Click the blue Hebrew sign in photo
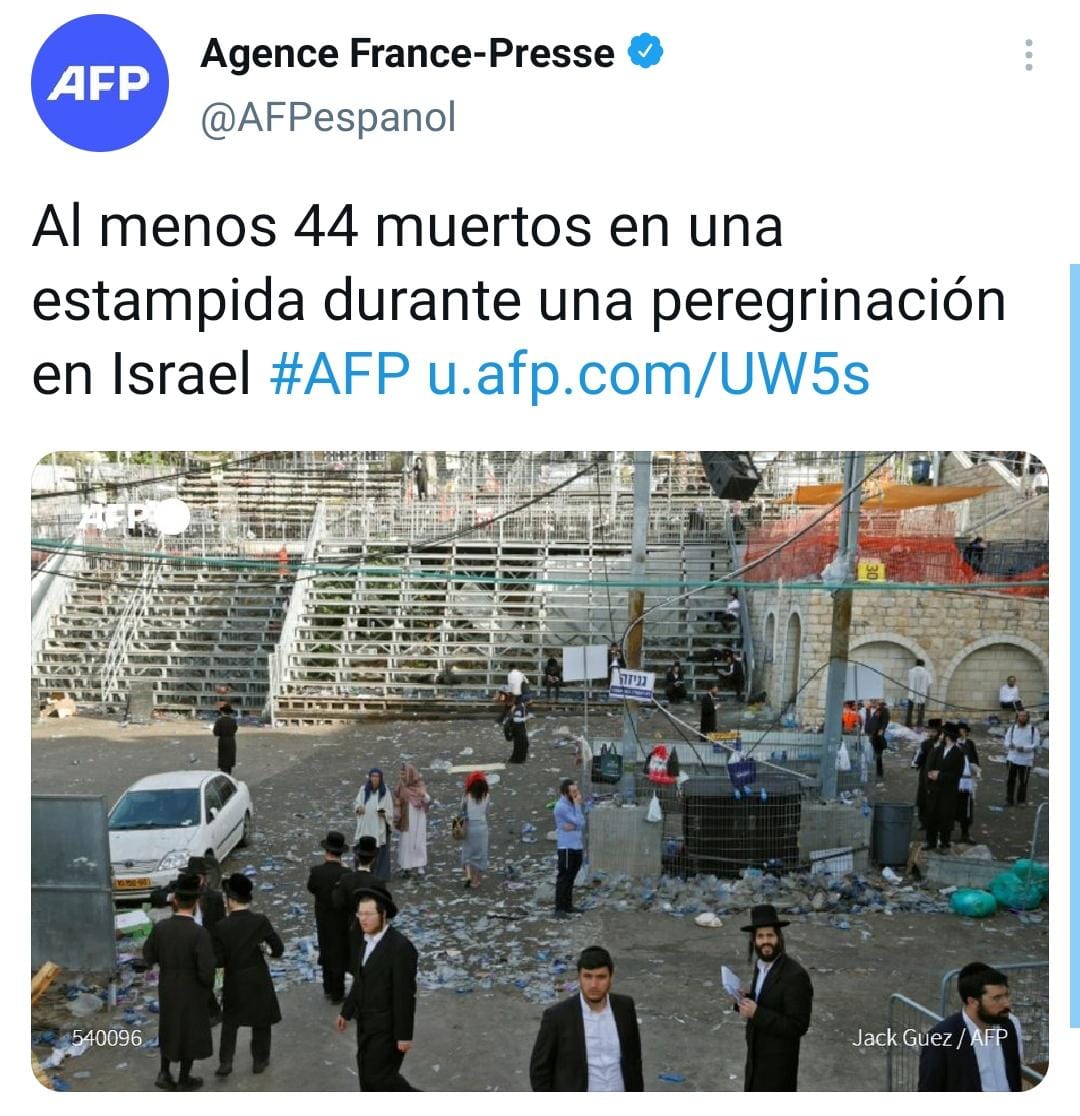Image resolution: width=1080 pixels, height=1116 pixels. coord(631,683)
